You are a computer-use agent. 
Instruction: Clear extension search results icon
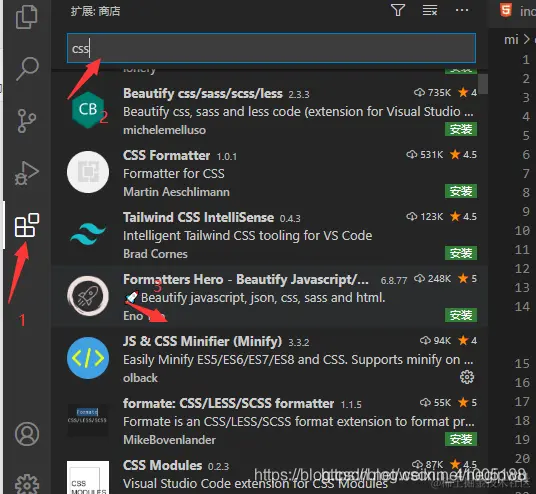pos(430,10)
